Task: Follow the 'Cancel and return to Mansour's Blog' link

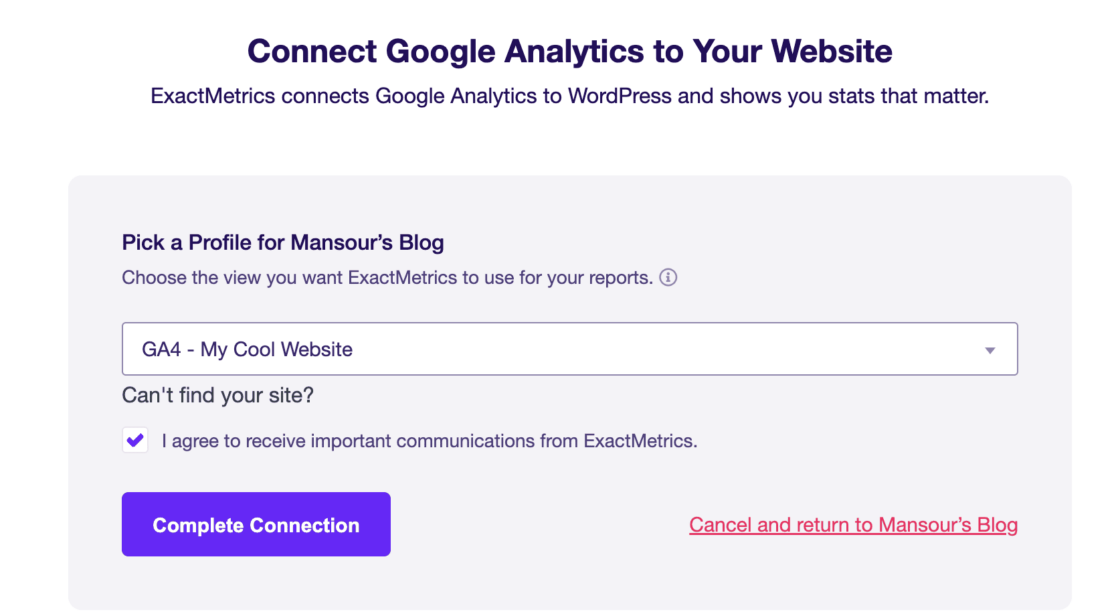Action: (x=853, y=525)
